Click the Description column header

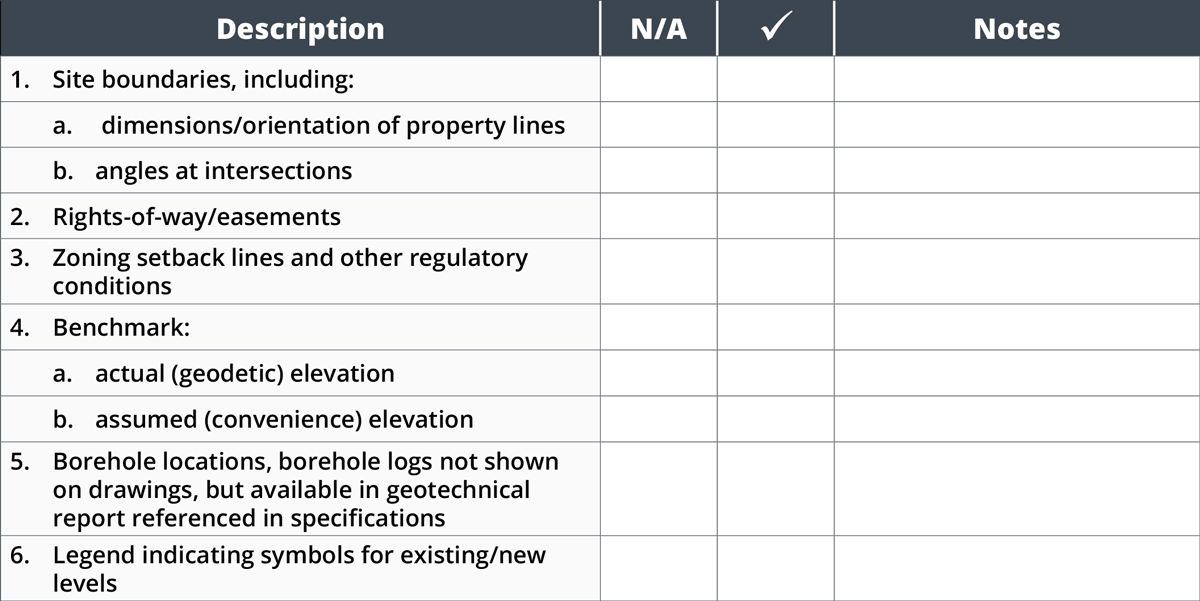point(300,29)
